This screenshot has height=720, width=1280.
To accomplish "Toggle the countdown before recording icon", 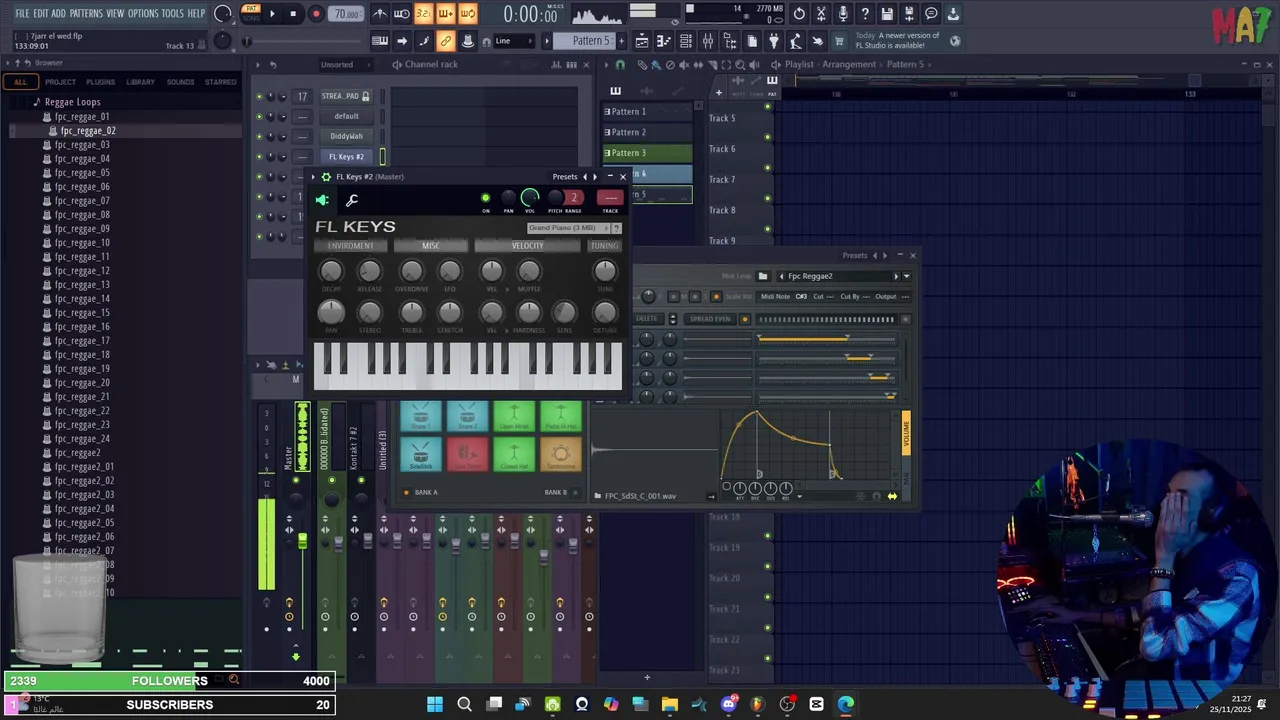I will pyautogui.click(x=423, y=14).
